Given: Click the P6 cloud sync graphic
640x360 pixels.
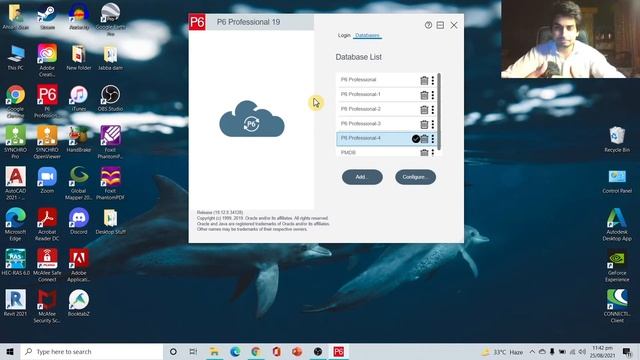Looking at the screenshot, I should click(252, 119).
